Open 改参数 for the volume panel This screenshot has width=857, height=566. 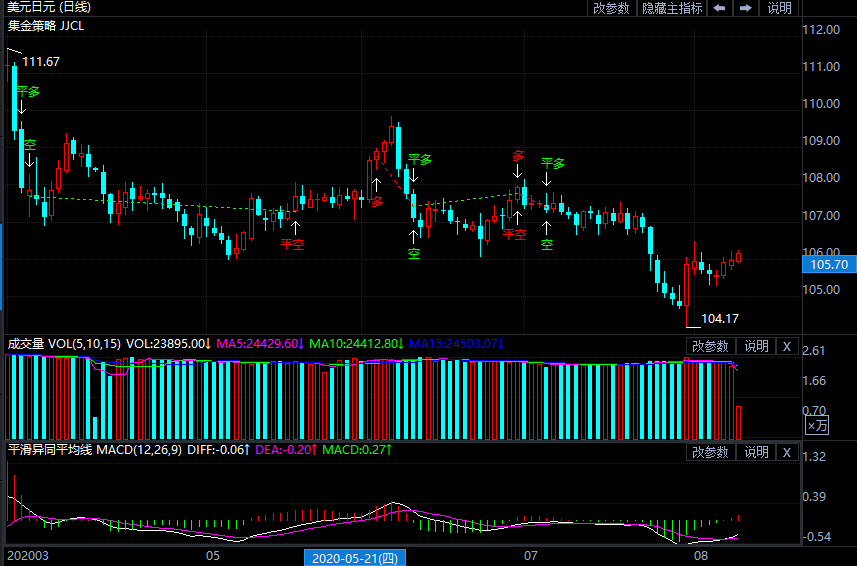[x=711, y=346]
